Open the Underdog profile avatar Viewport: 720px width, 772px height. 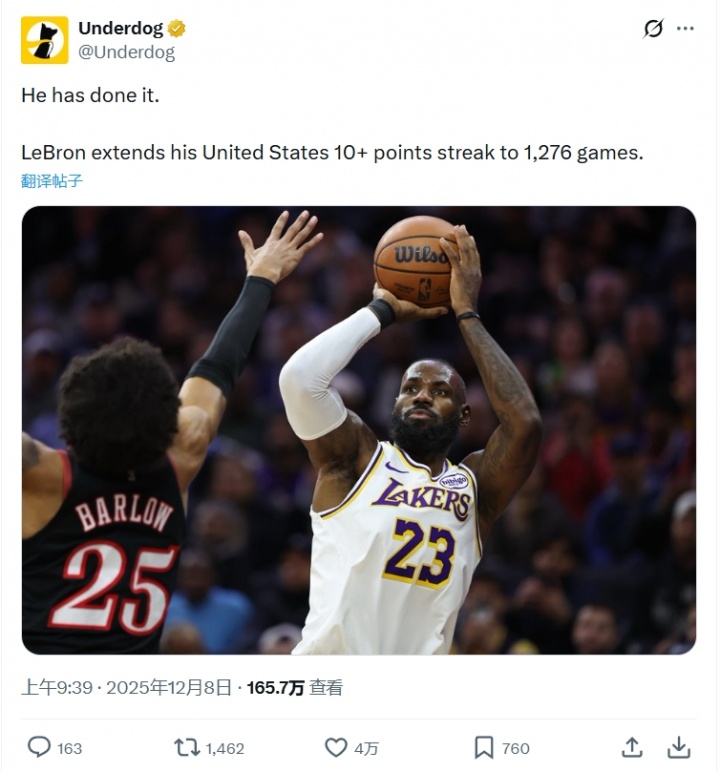pos(44,40)
